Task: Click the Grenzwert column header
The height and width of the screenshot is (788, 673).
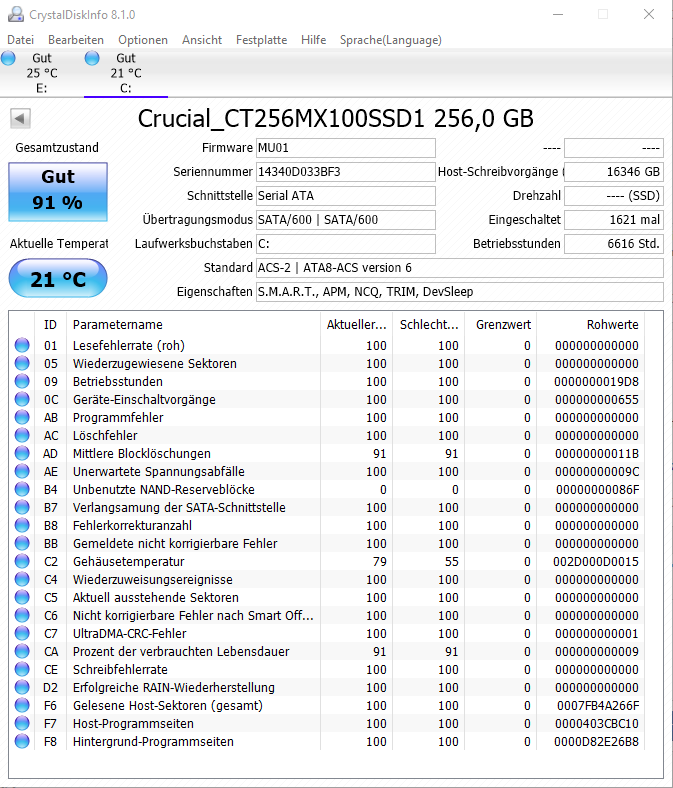Action: pos(500,325)
